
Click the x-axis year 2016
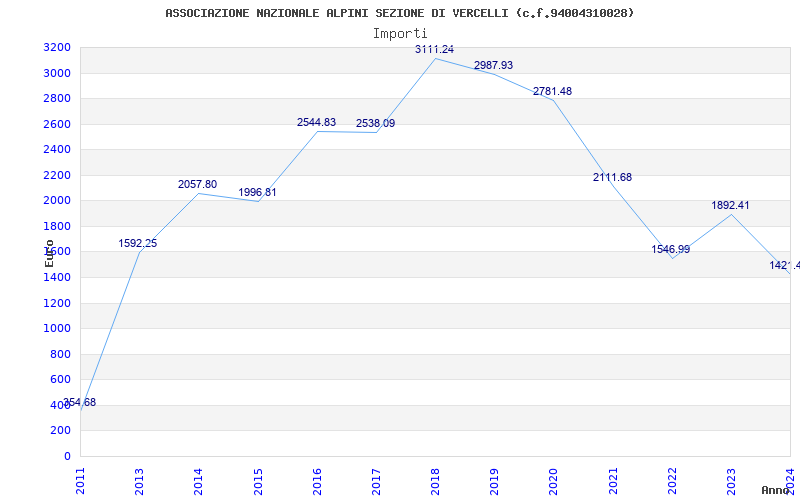(317, 481)
